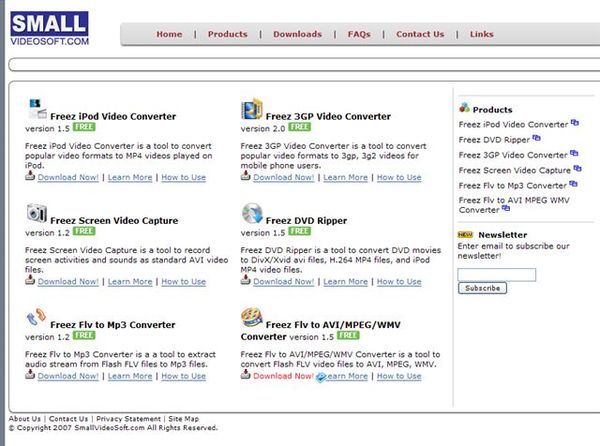The width and height of the screenshot is (600, 446).
Task: Open the FAQs menu item
Action: coord(359,34)
